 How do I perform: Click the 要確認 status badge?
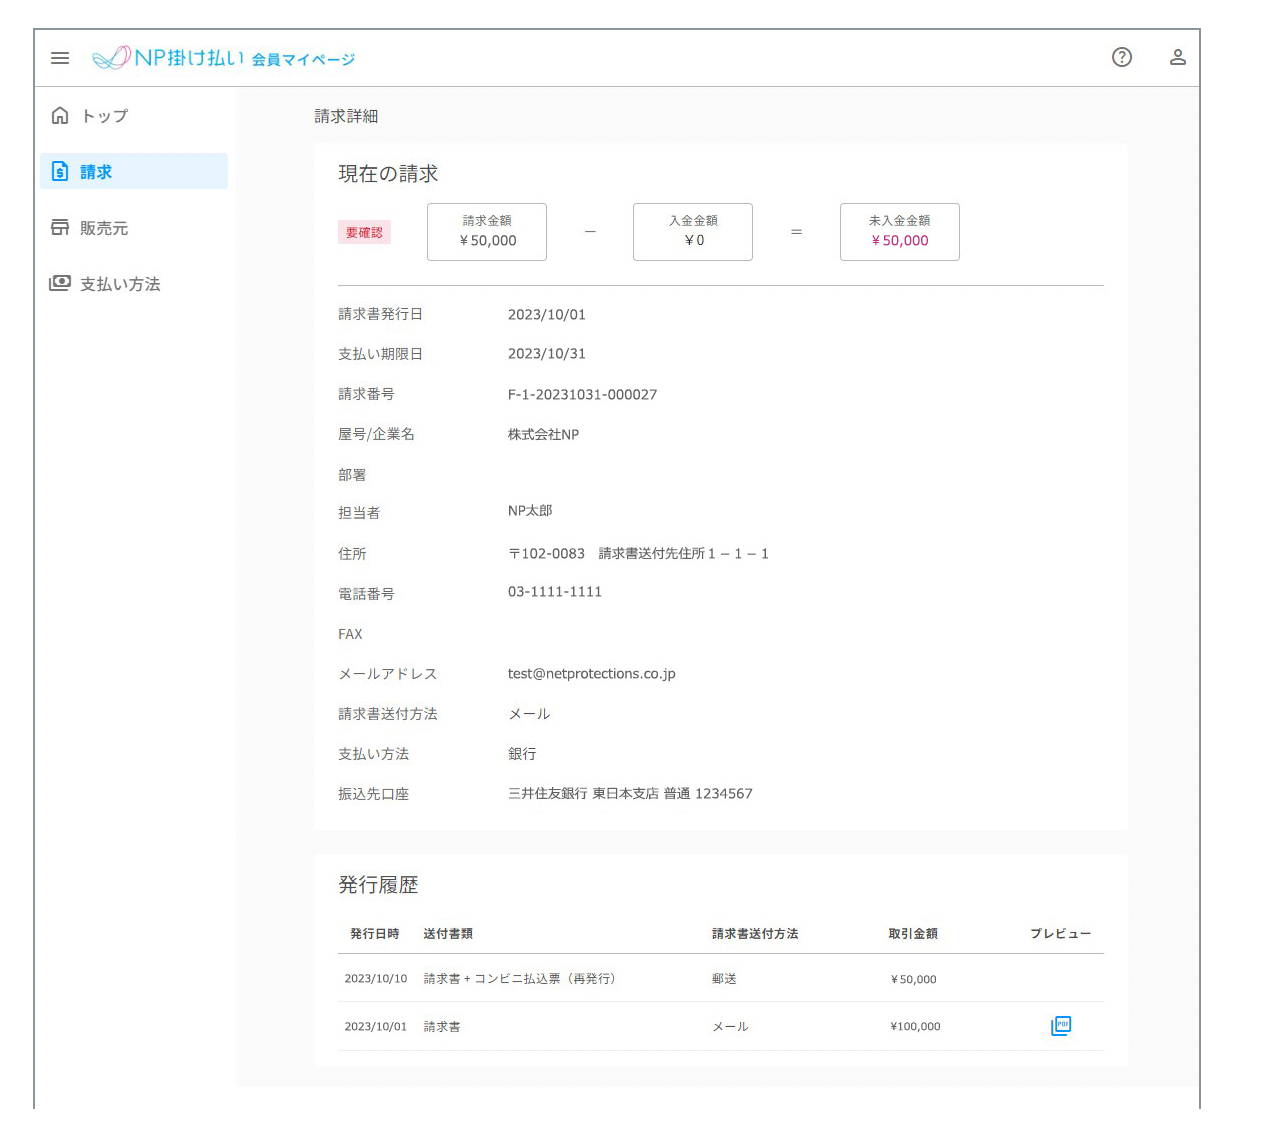pos(364,232)
